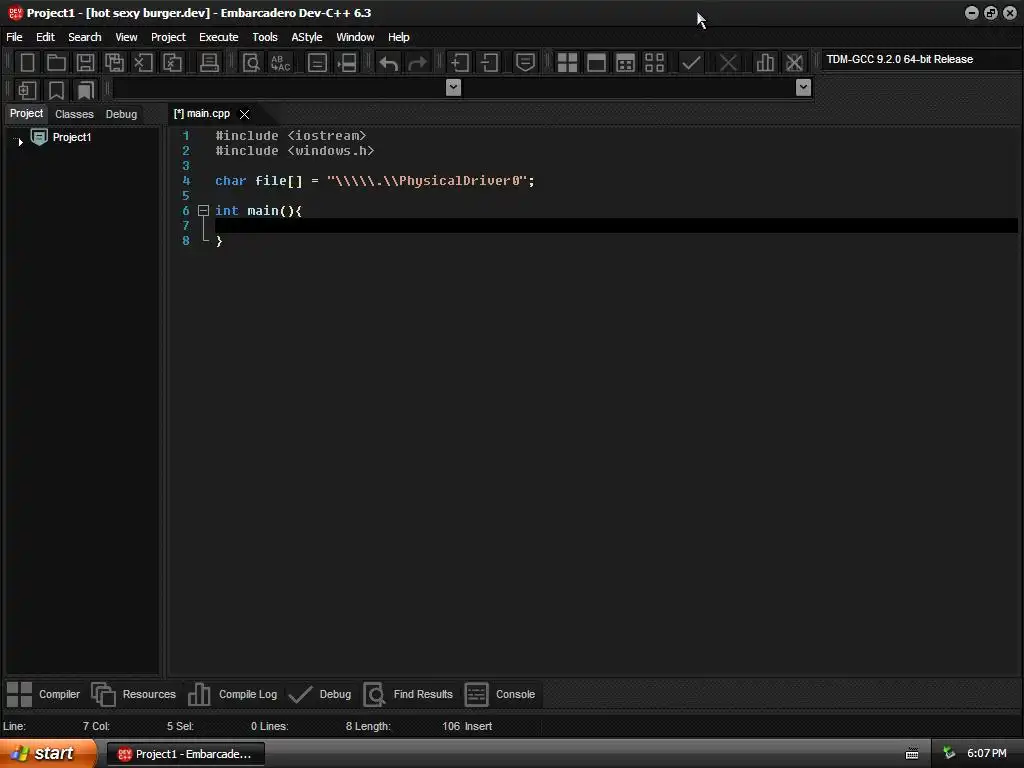
Task: Open the TDM-GCC 9.2.0 compiler selector
Action: (921, 59)
